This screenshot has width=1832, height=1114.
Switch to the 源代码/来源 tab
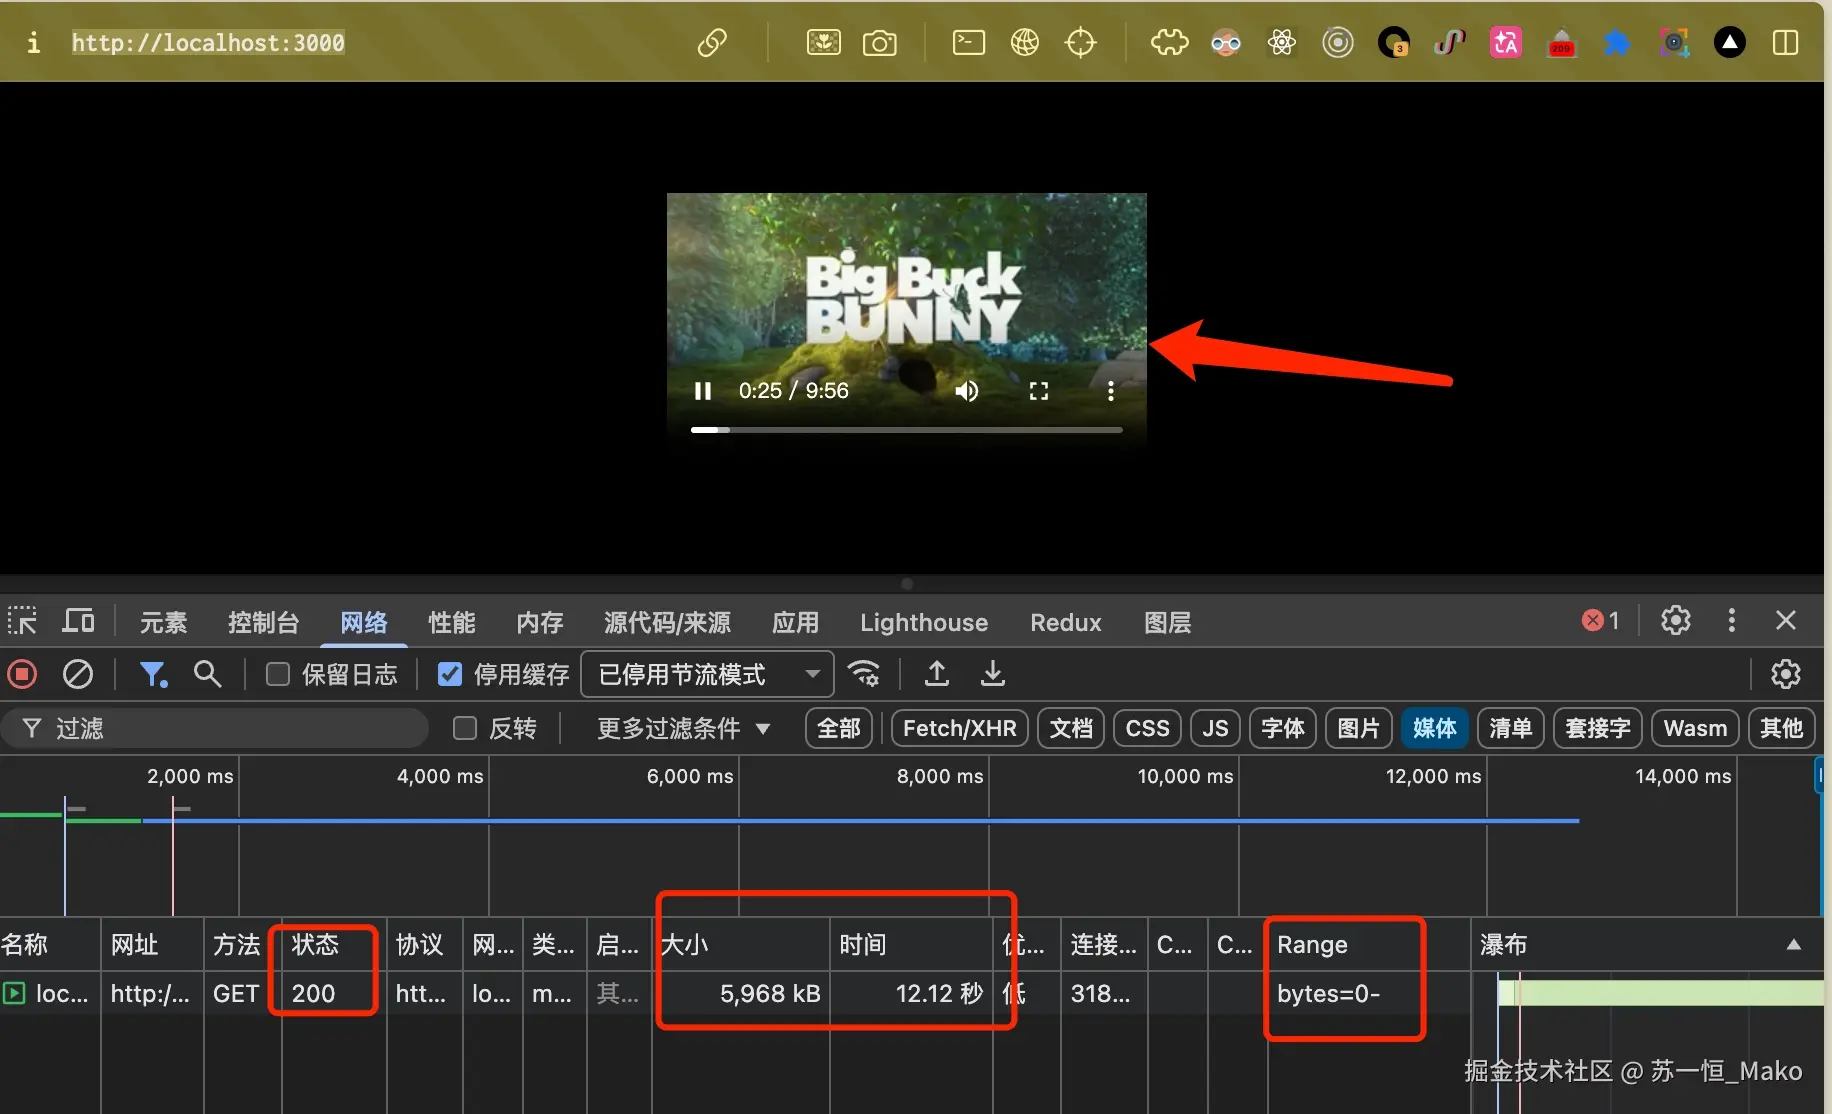pos(667,622)
